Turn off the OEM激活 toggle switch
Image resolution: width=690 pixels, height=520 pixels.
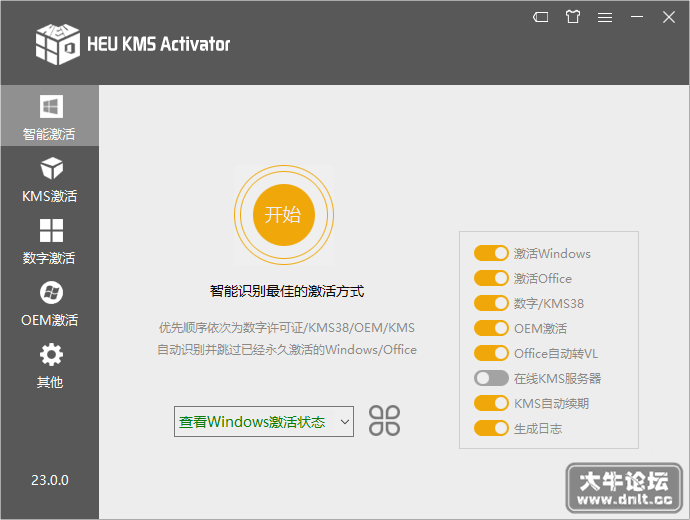pyautogui.click(x=491, y=328)
